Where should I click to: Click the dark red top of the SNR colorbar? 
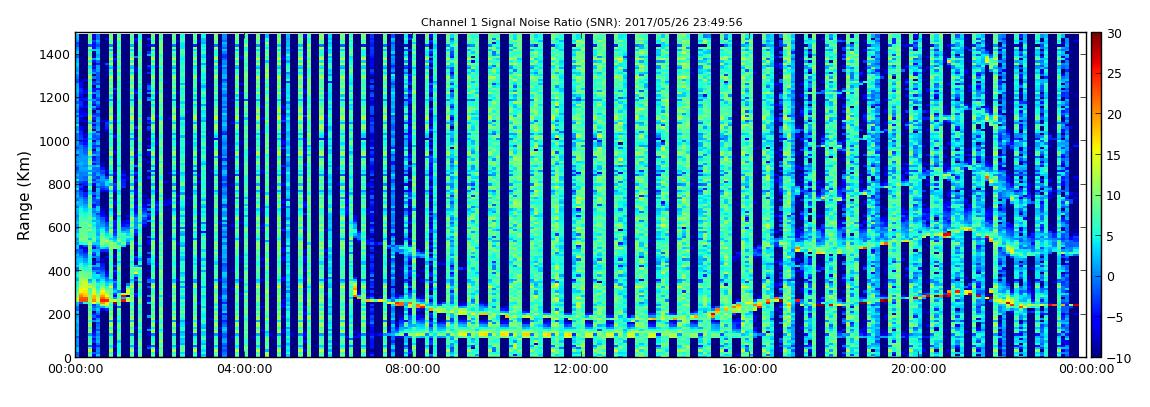click(x=1096, y=38)
